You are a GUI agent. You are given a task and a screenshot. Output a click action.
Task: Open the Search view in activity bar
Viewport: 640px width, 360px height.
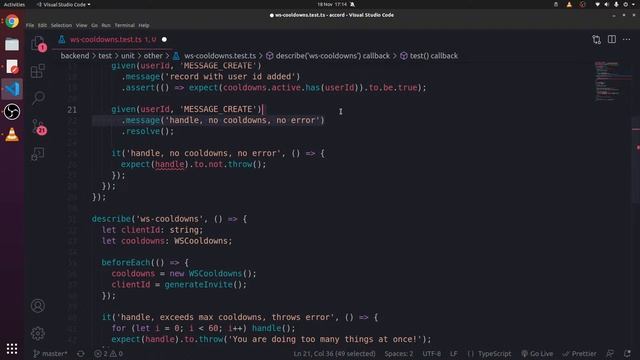(x=38, y=98)
